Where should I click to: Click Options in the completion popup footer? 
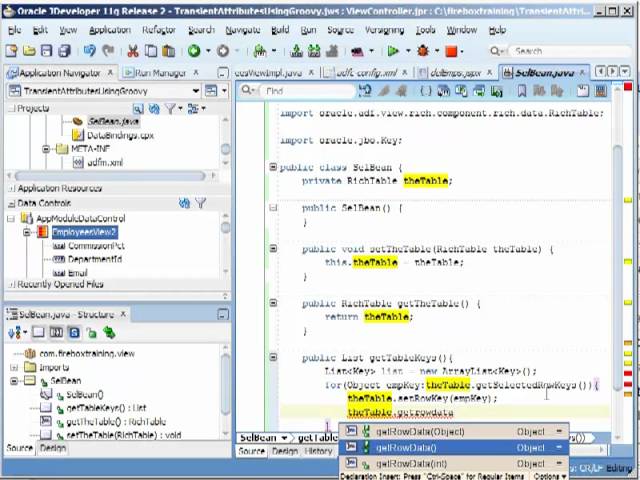[549, 476]
